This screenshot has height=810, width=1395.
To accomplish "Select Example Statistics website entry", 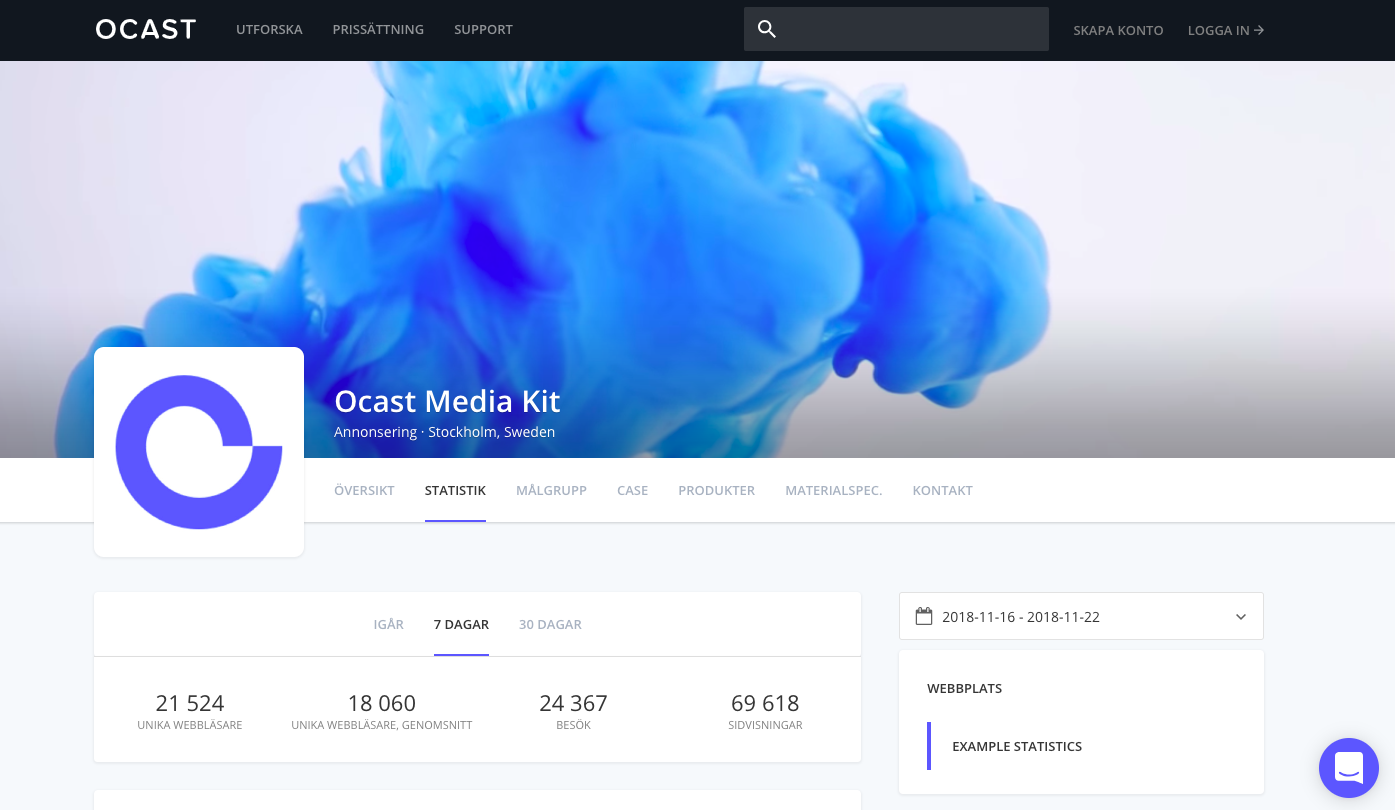I will click(x=1017, y=747).
